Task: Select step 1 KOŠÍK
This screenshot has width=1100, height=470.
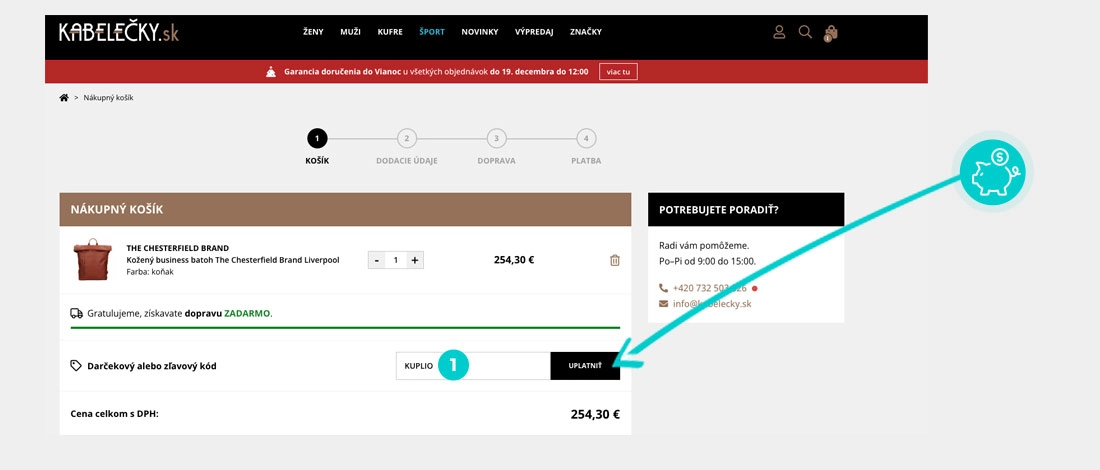Action: click(x=317, y=147)
